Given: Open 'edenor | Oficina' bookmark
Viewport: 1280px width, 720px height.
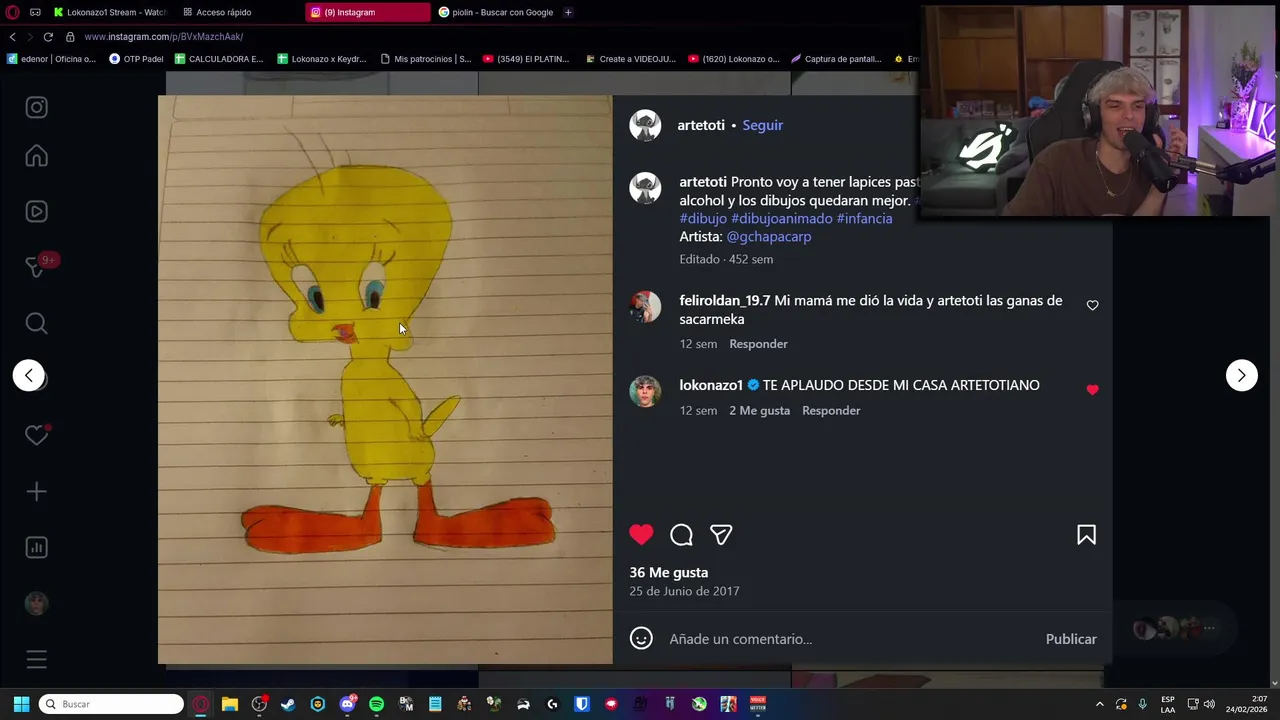Looking at the screenshot, I should click(51, 59).
